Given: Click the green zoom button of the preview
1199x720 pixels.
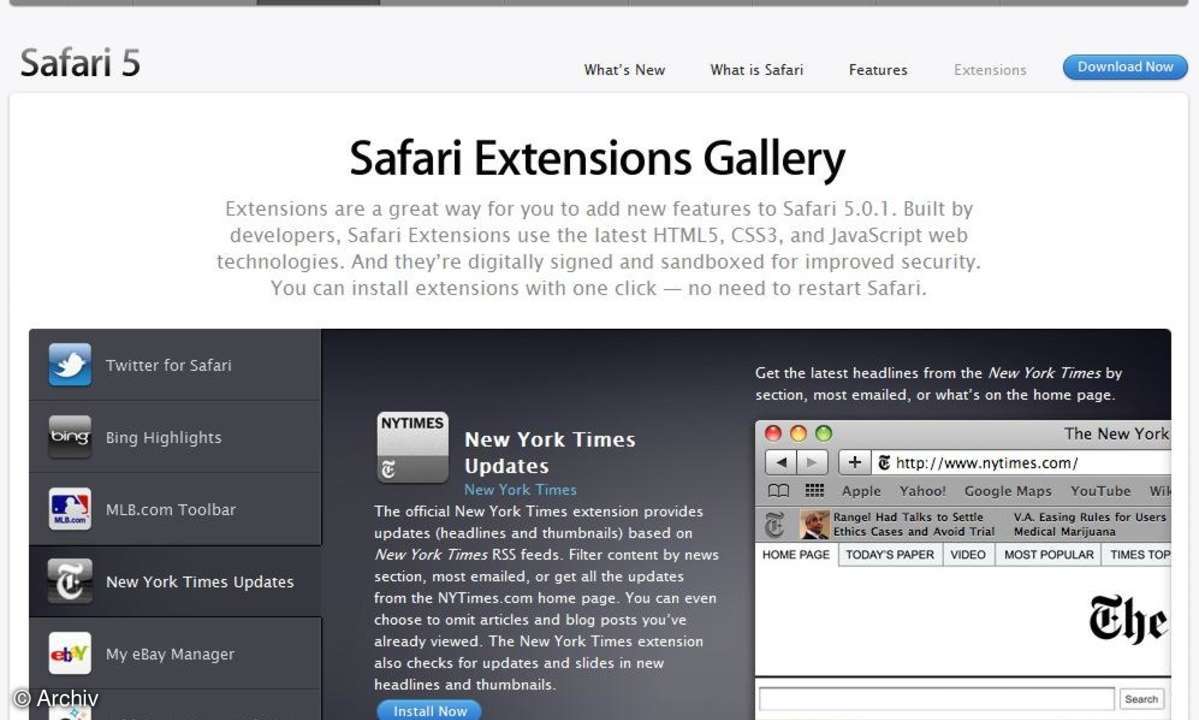Looking at the screenshot, I should 824,433.
